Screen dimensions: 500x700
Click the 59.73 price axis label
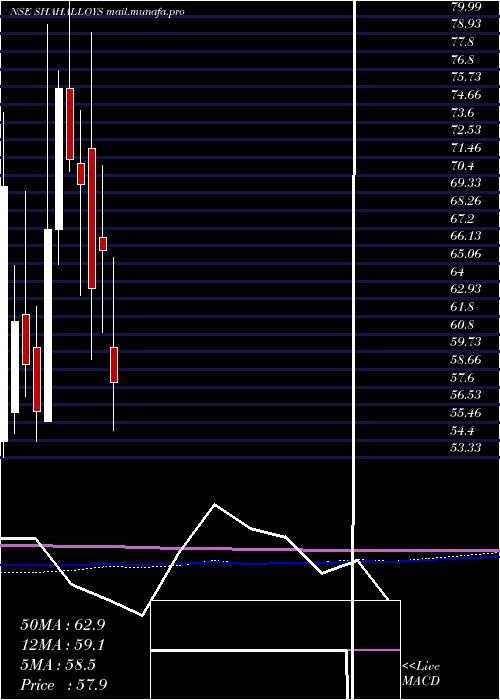[466, 342]
